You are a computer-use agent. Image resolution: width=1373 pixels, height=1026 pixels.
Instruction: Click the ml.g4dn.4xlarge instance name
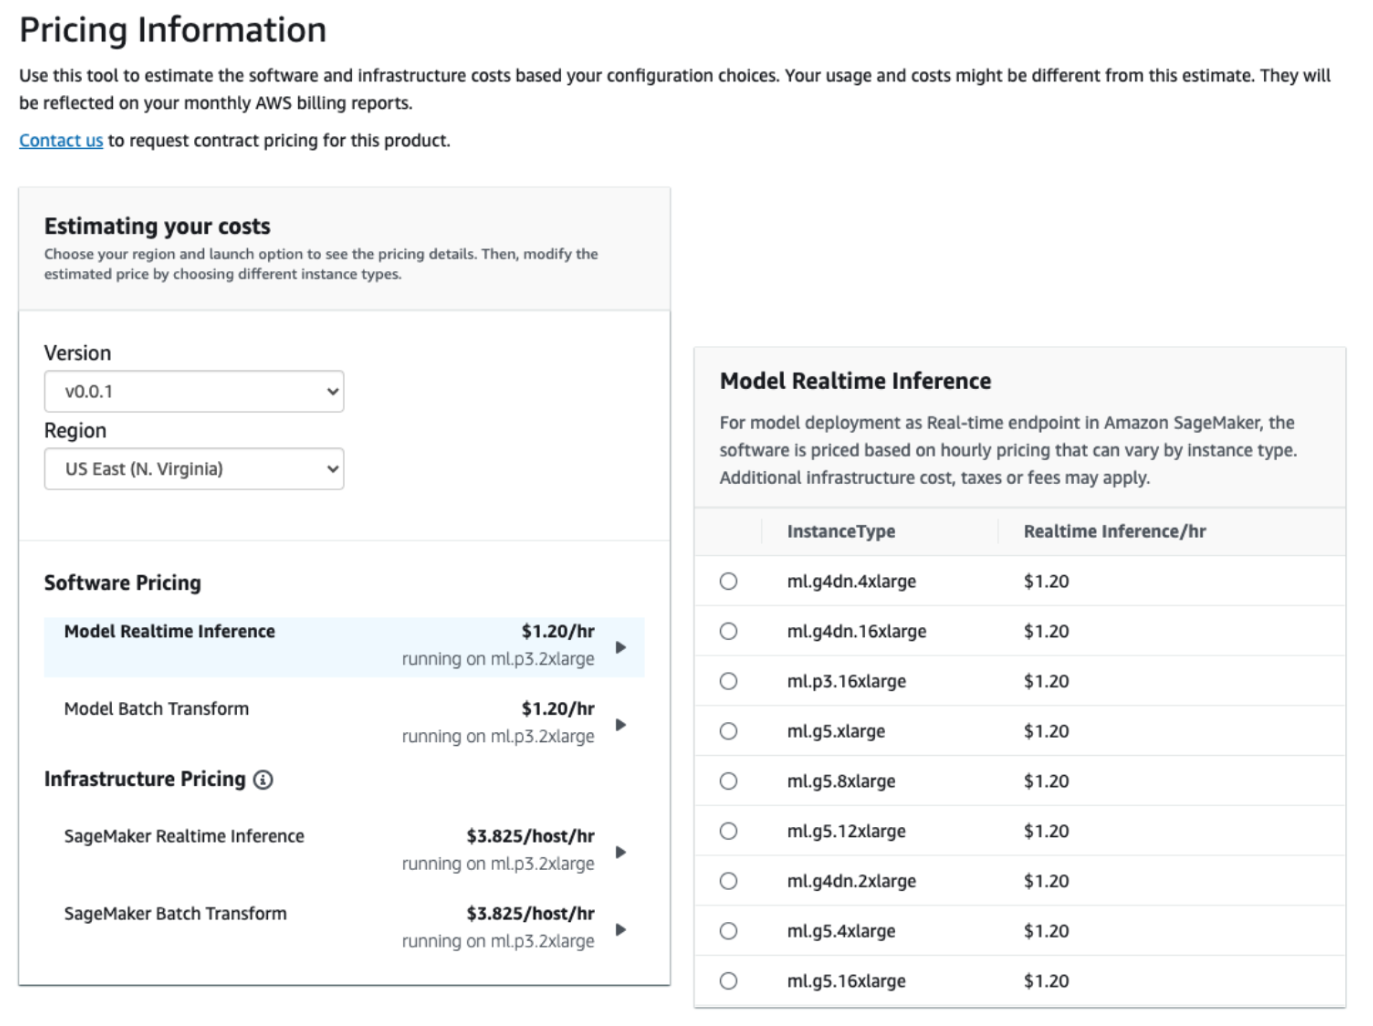(852, 581)
